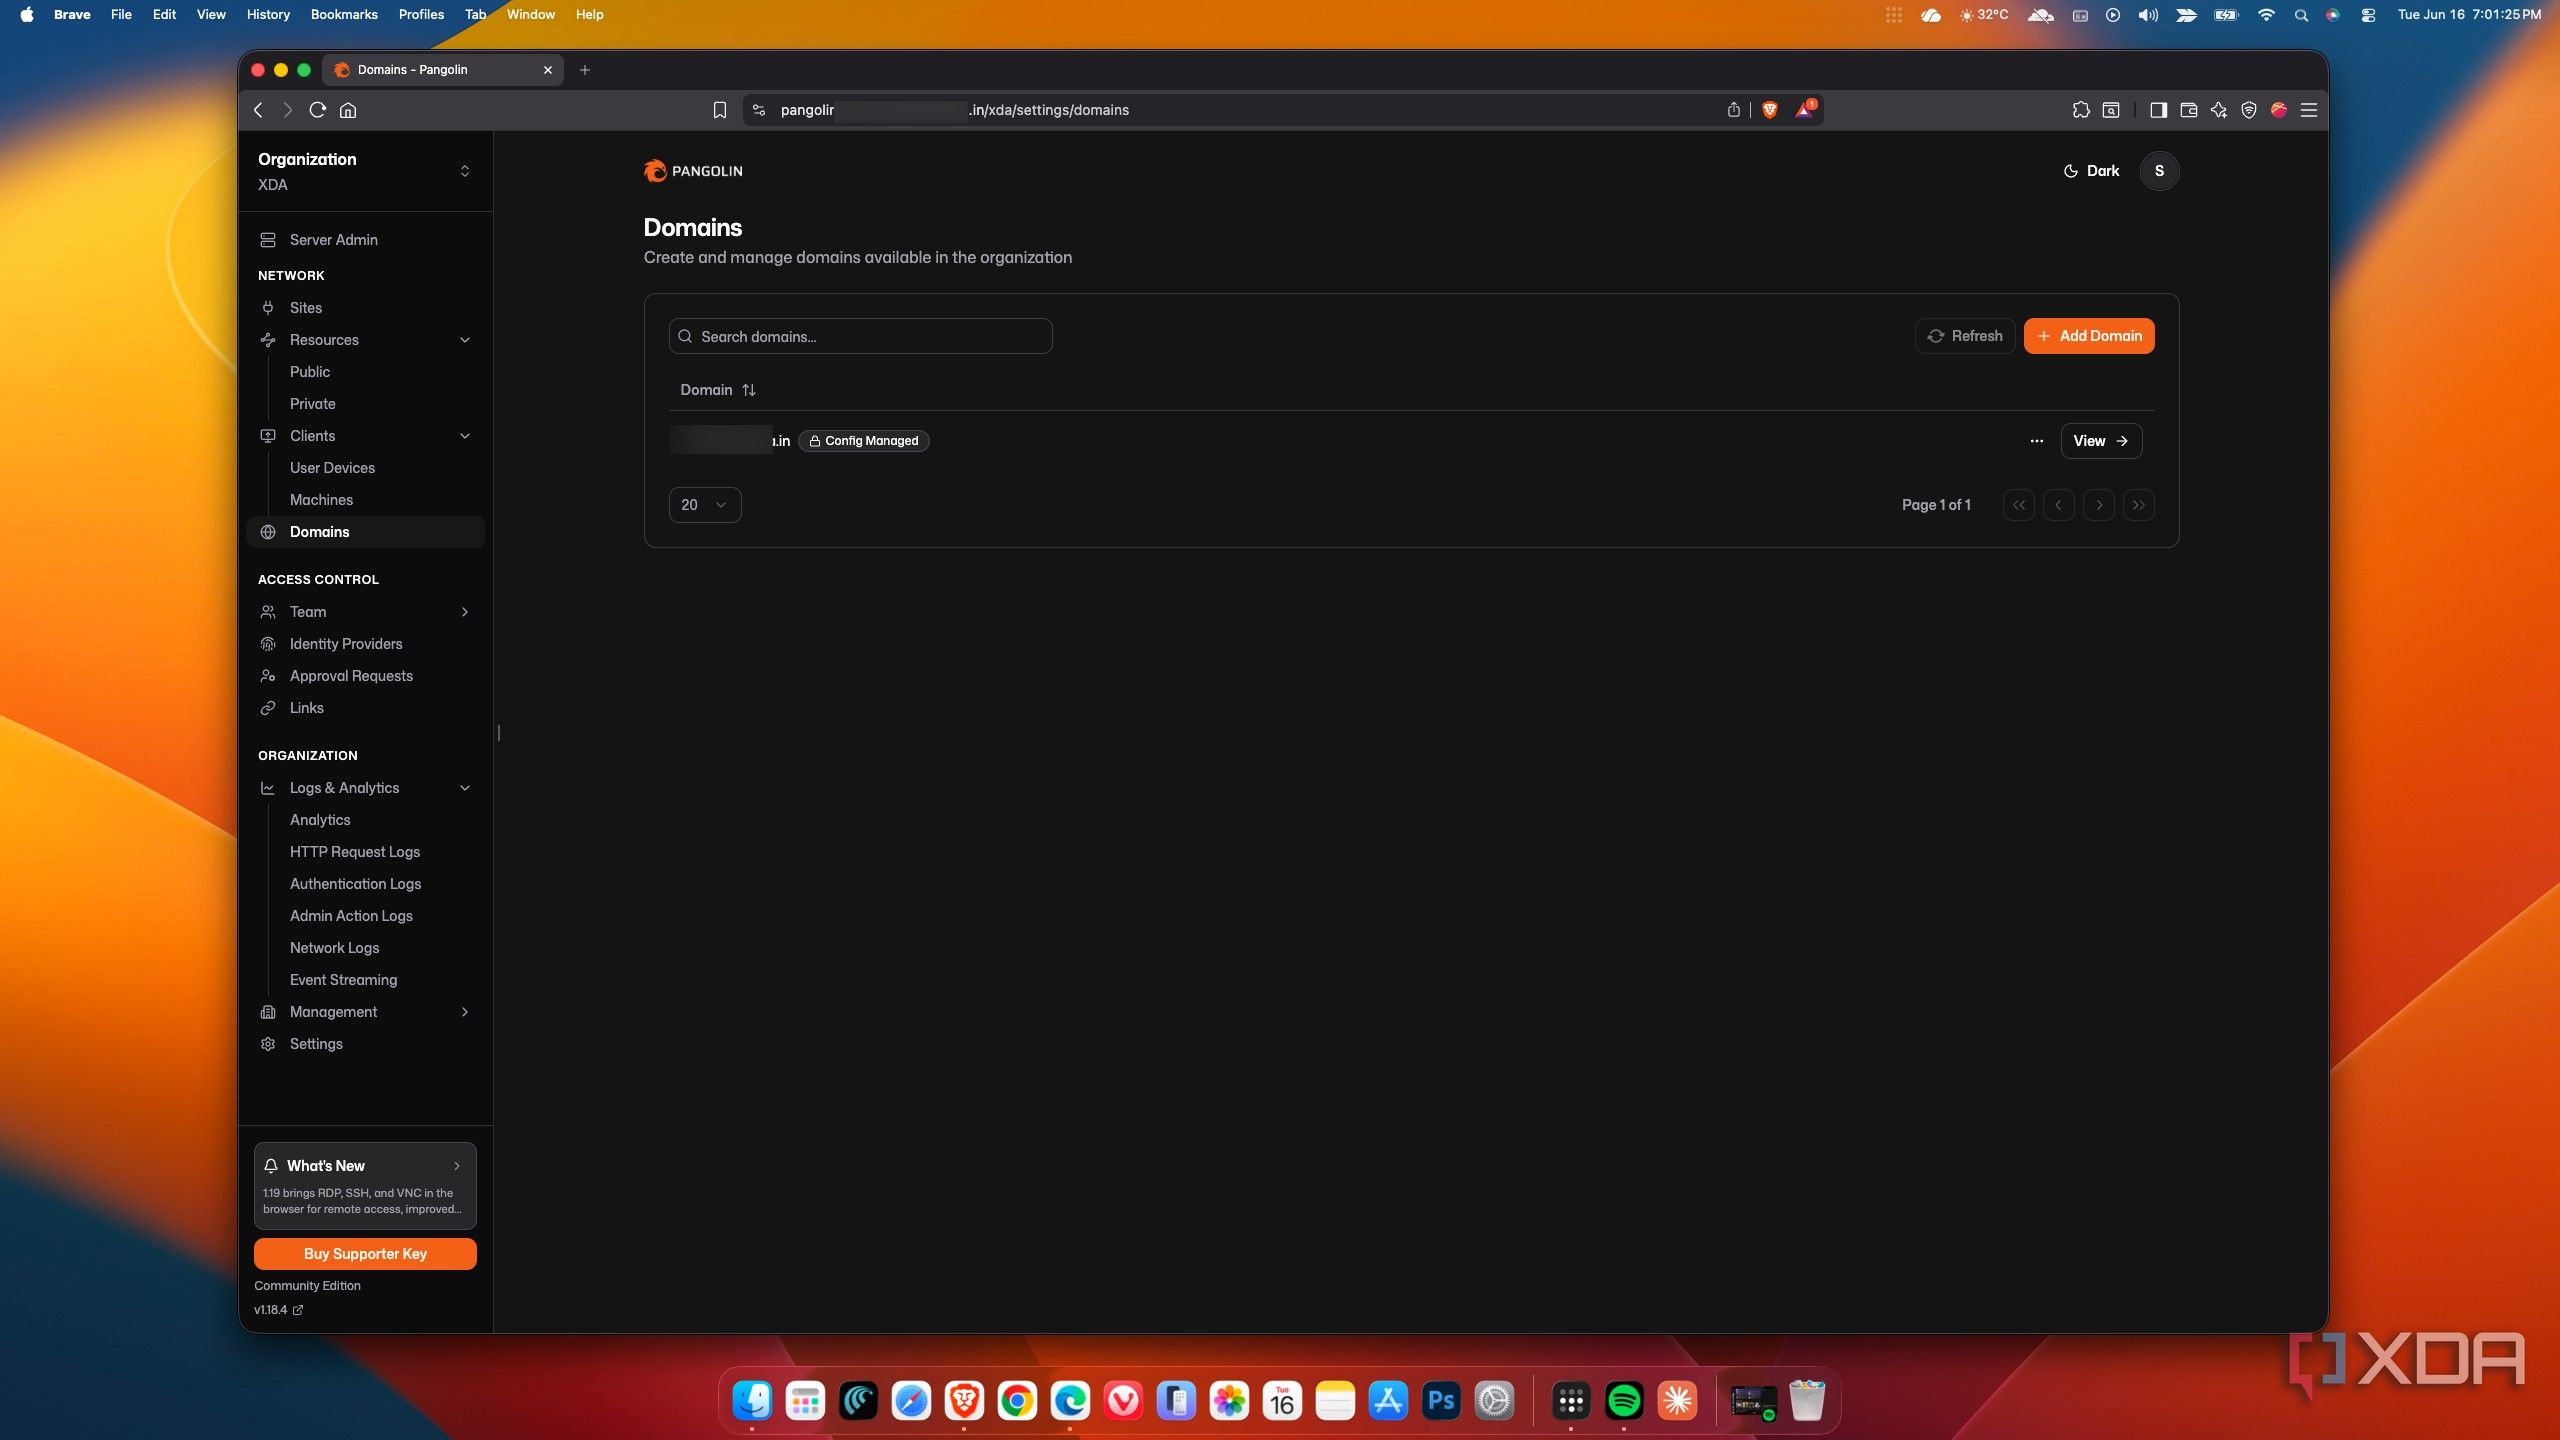Viewport: 2560px width, 1440px height.
Task: Bookmark this page with the bookmark icon
Action: coord(719,110)
